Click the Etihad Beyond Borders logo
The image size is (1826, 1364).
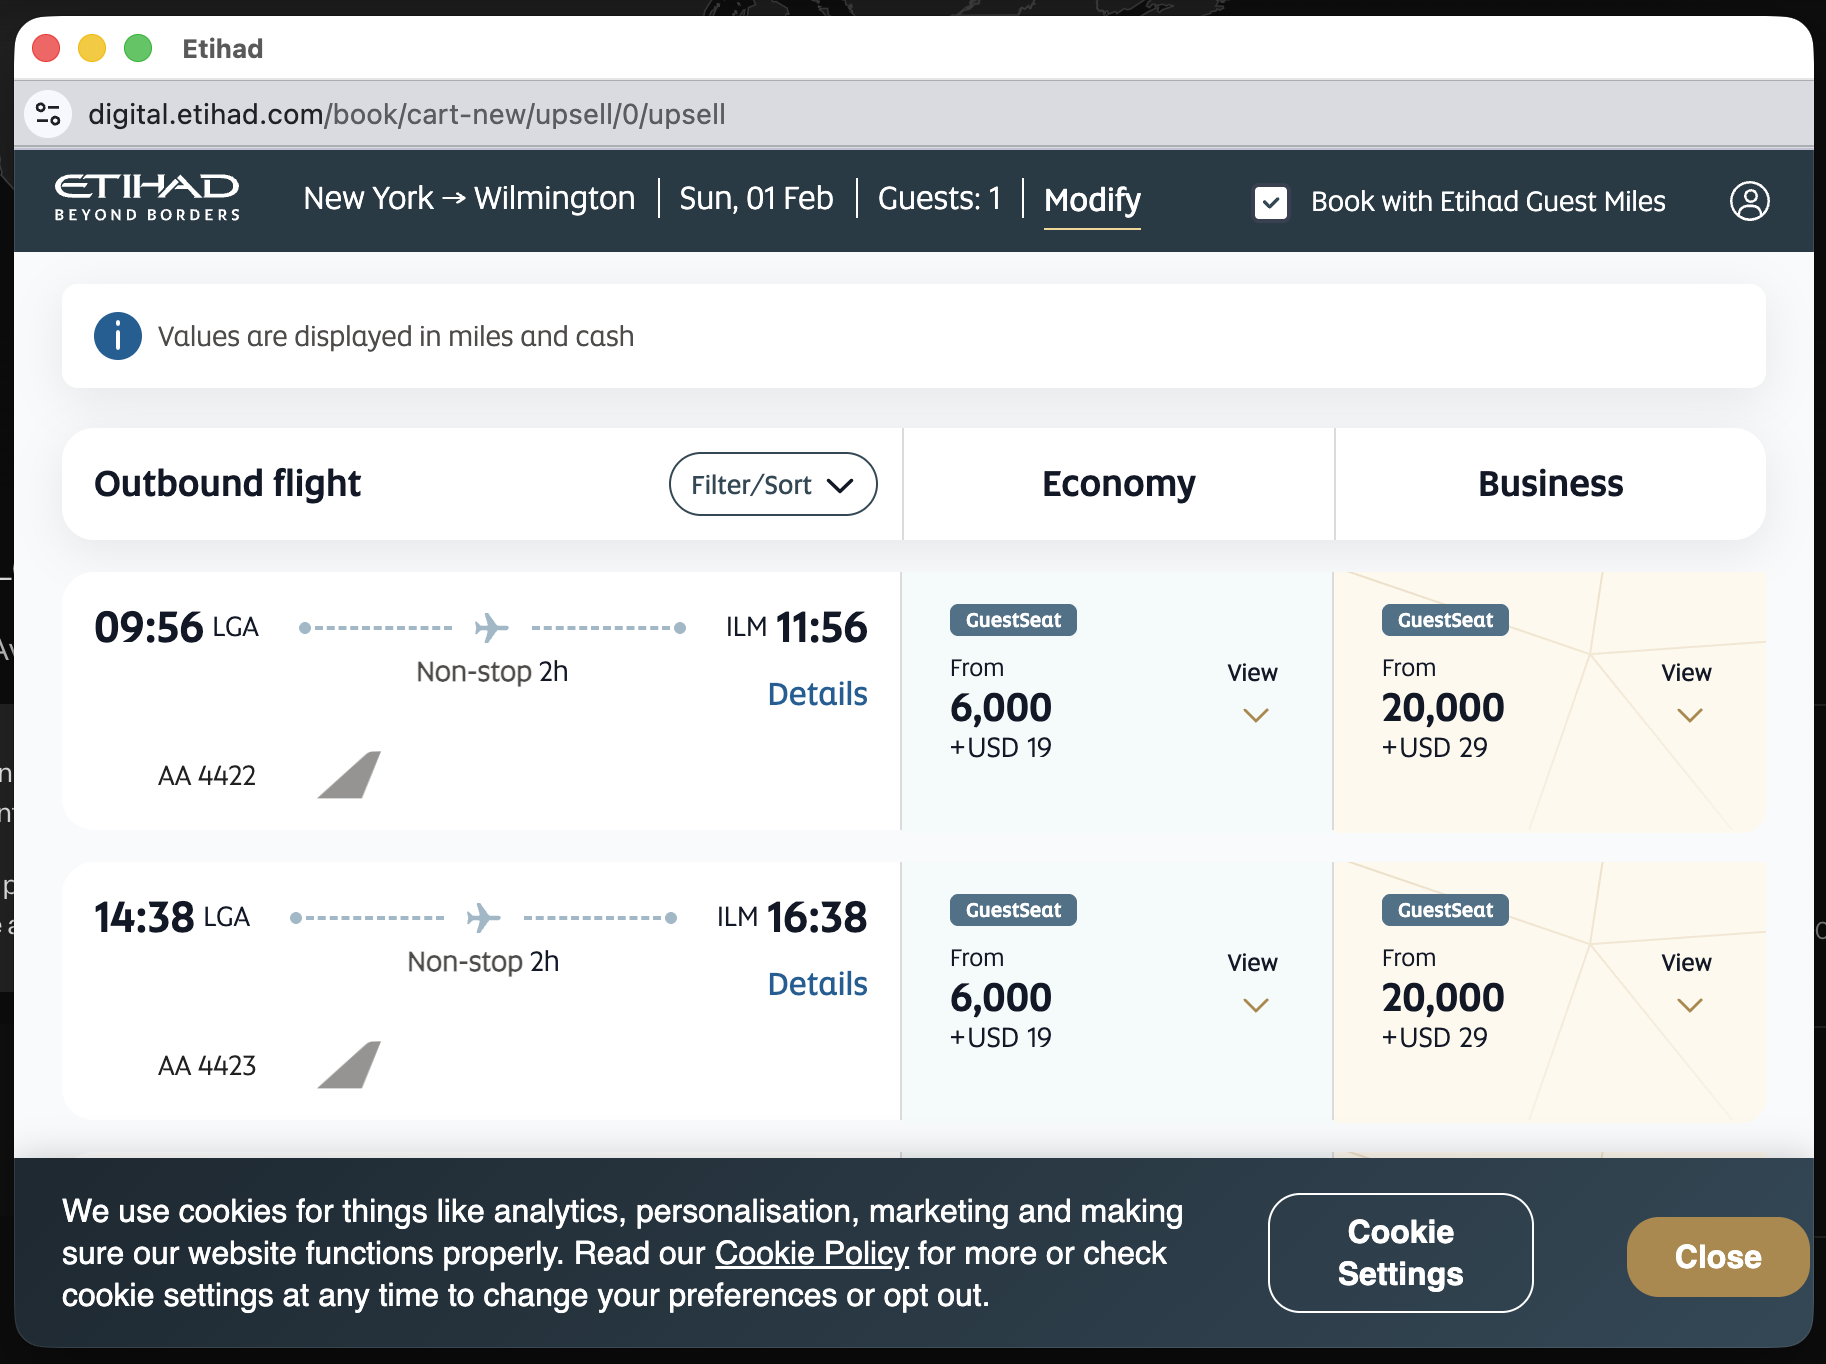147,197
